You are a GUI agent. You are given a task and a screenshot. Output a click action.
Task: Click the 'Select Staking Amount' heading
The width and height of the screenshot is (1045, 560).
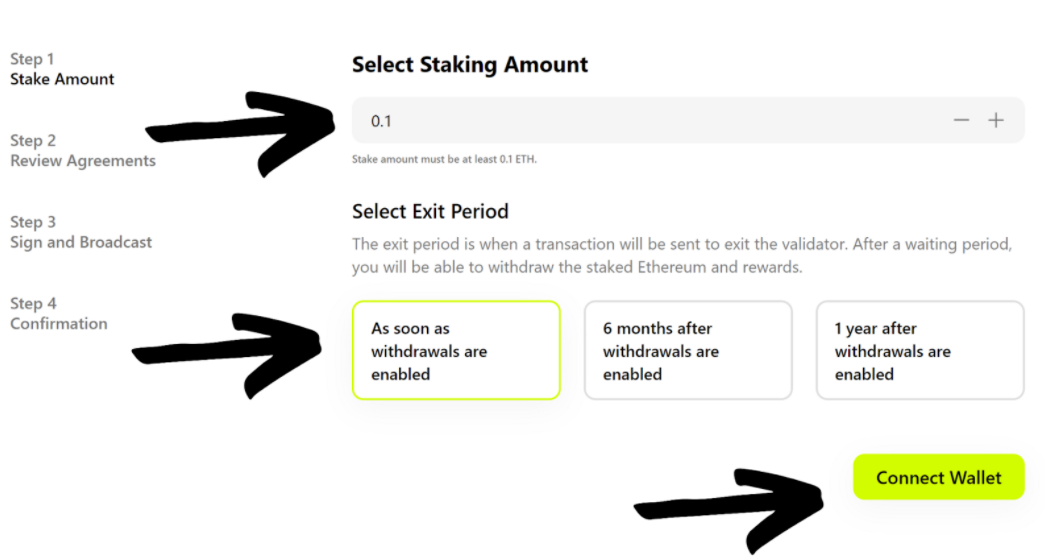(x=470, y=66)
